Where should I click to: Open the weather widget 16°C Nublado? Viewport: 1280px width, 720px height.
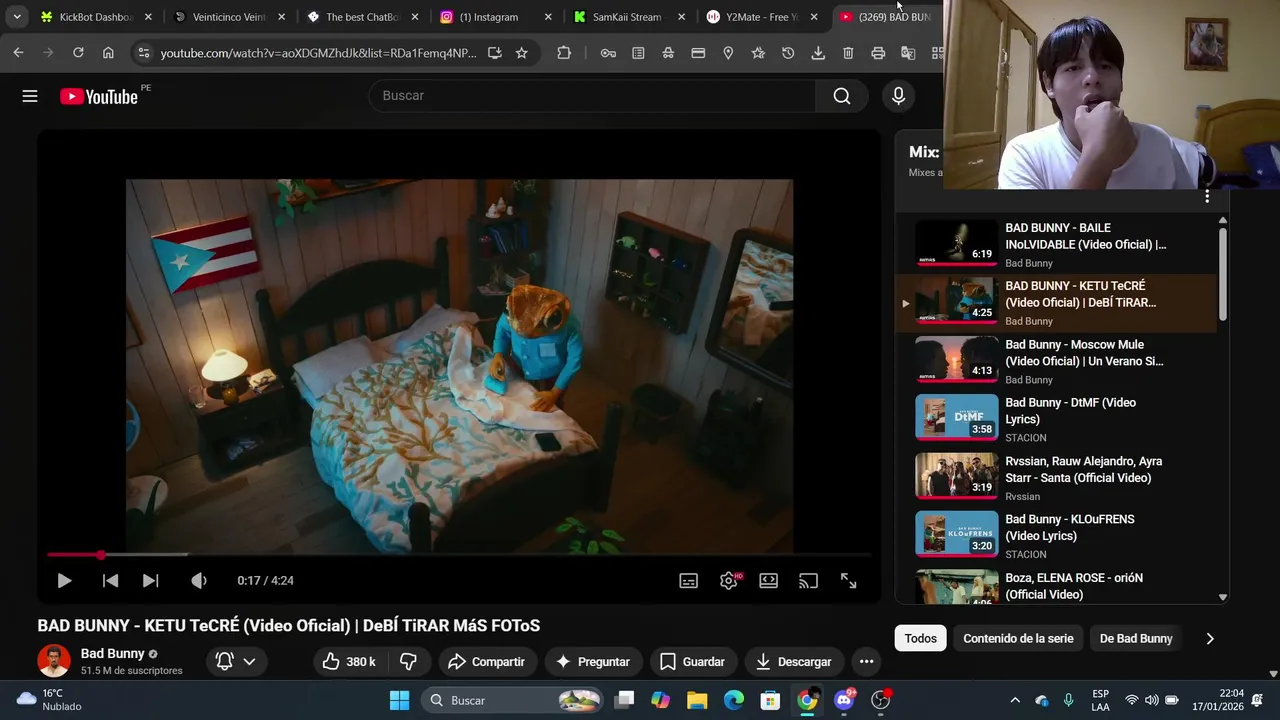pos(49,700)
